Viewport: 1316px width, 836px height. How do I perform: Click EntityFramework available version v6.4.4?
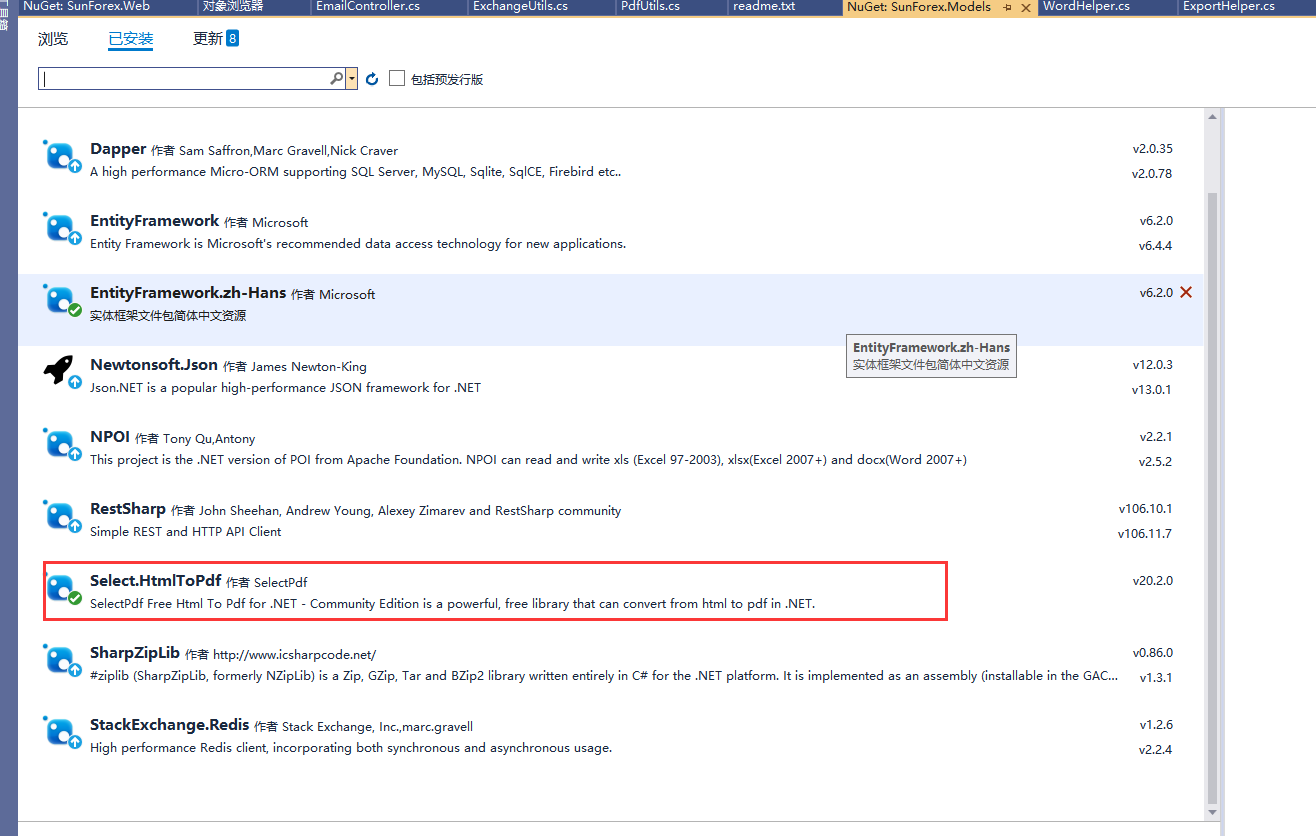[1156, 246]
